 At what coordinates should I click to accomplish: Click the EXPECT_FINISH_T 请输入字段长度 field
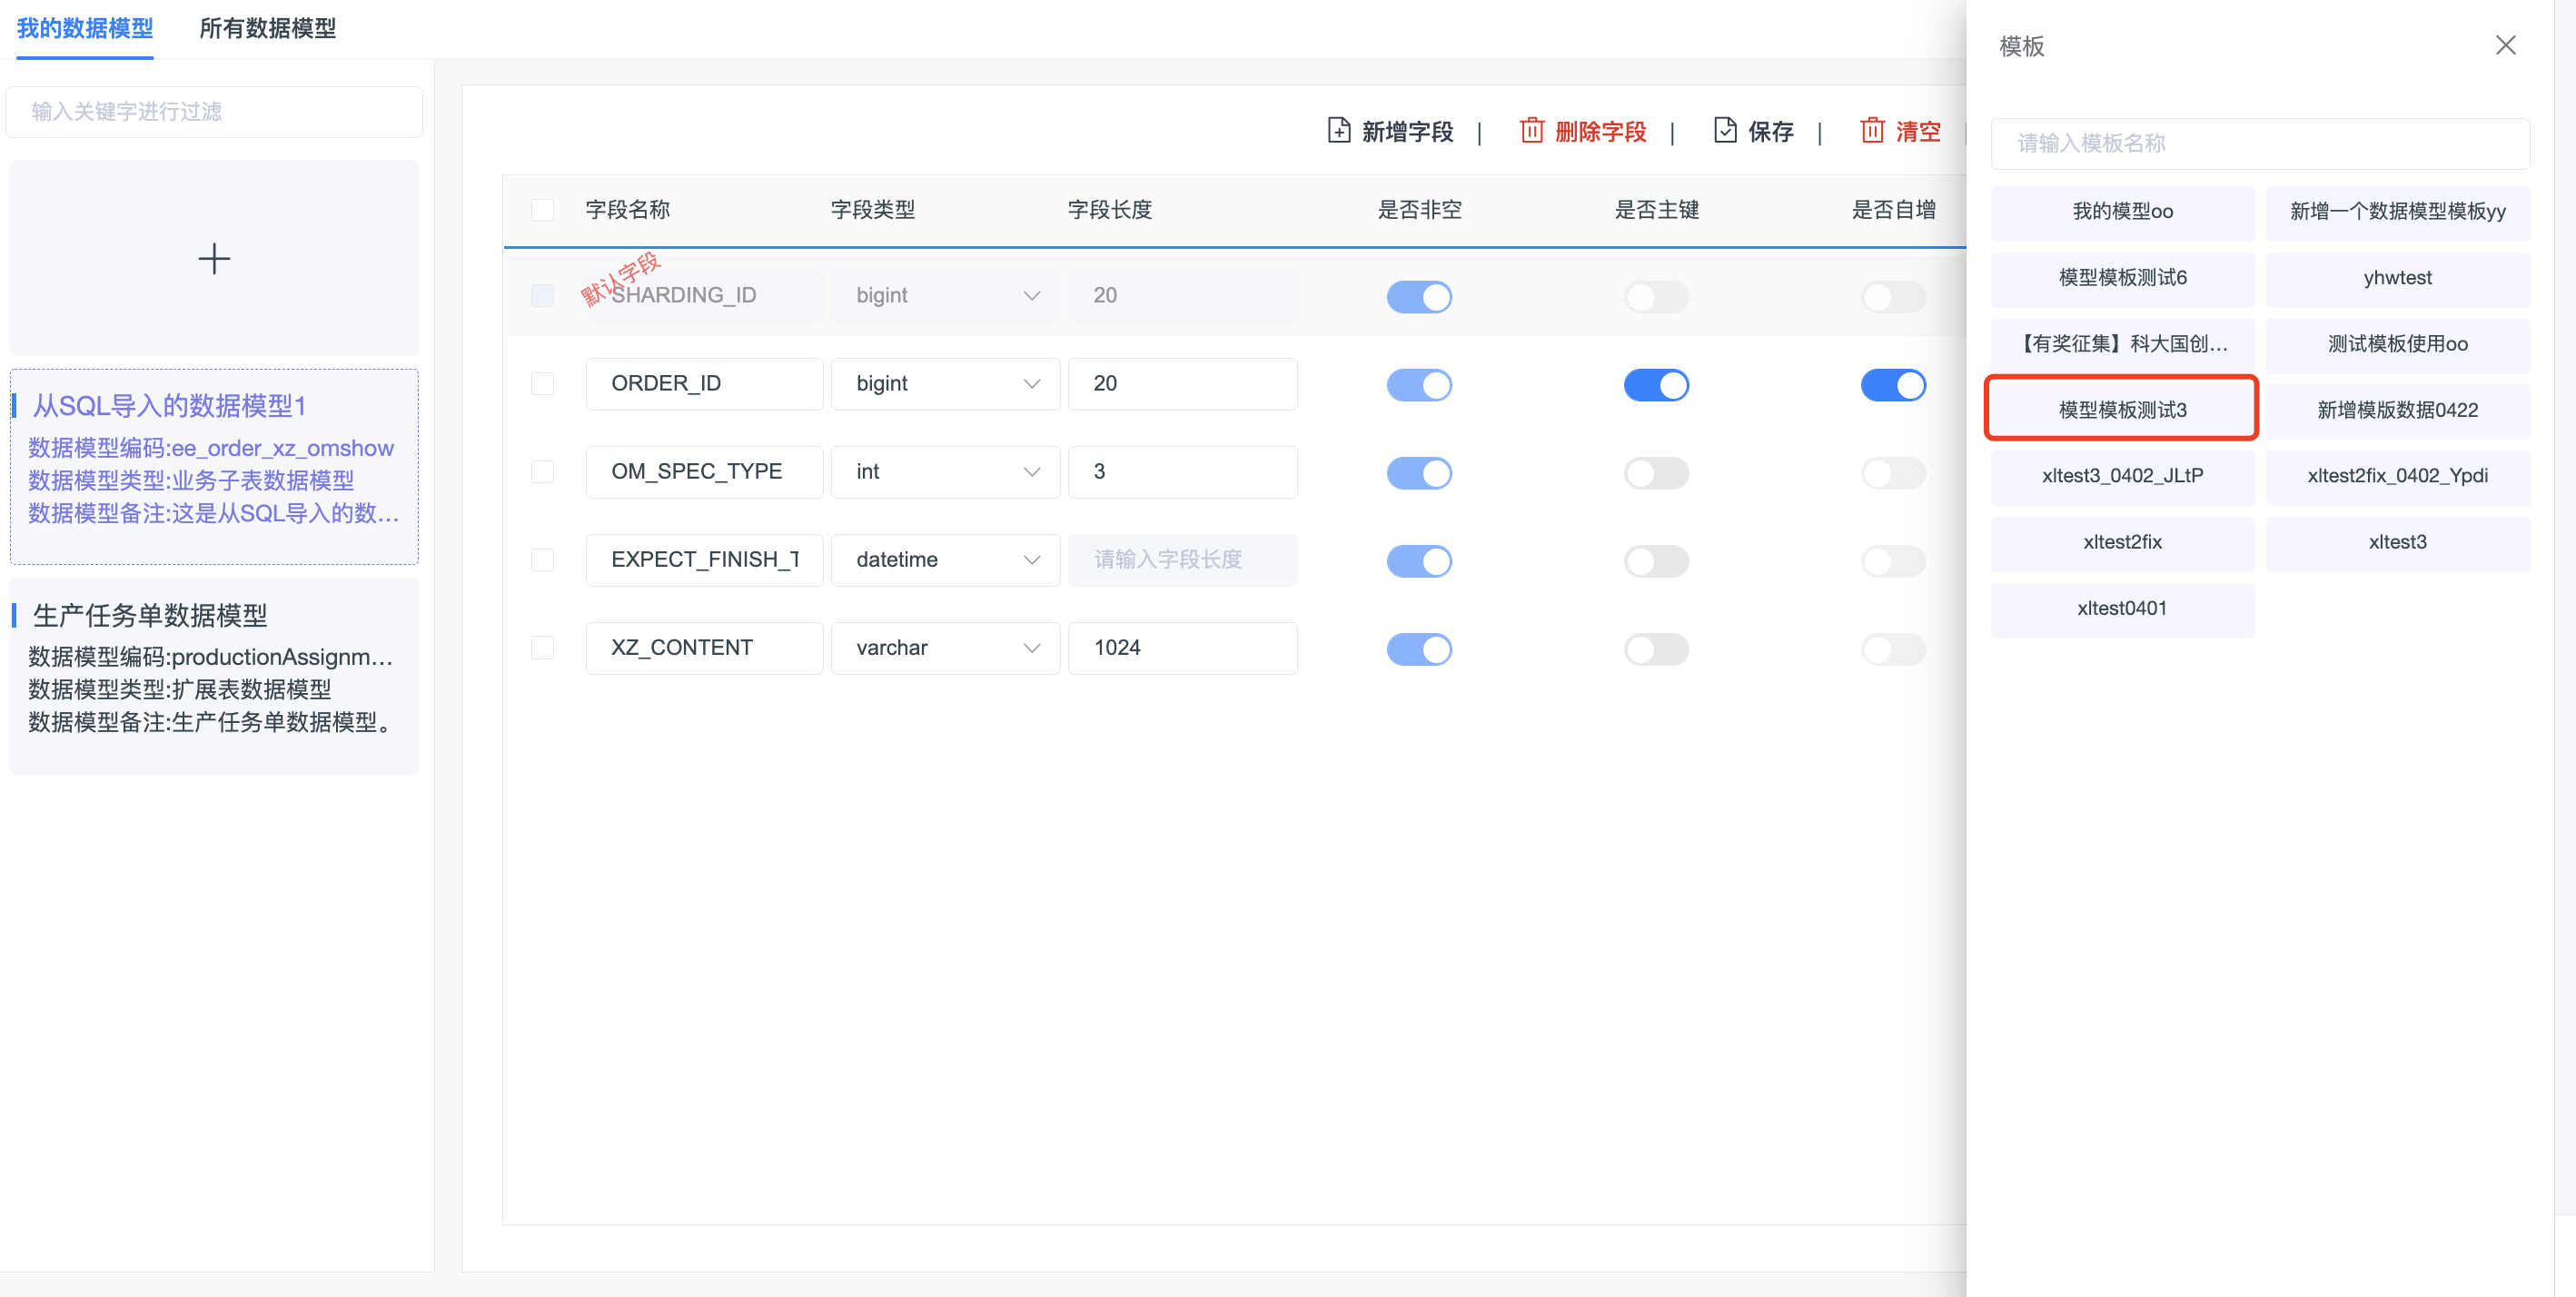click(1182, 560)
